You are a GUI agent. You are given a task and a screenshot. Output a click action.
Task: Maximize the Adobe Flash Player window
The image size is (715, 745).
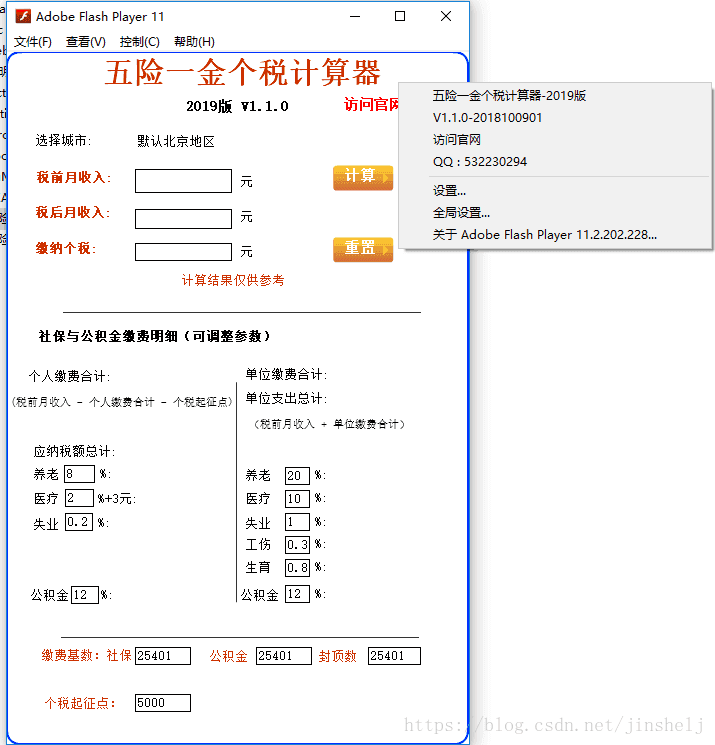tap(400, 16)
